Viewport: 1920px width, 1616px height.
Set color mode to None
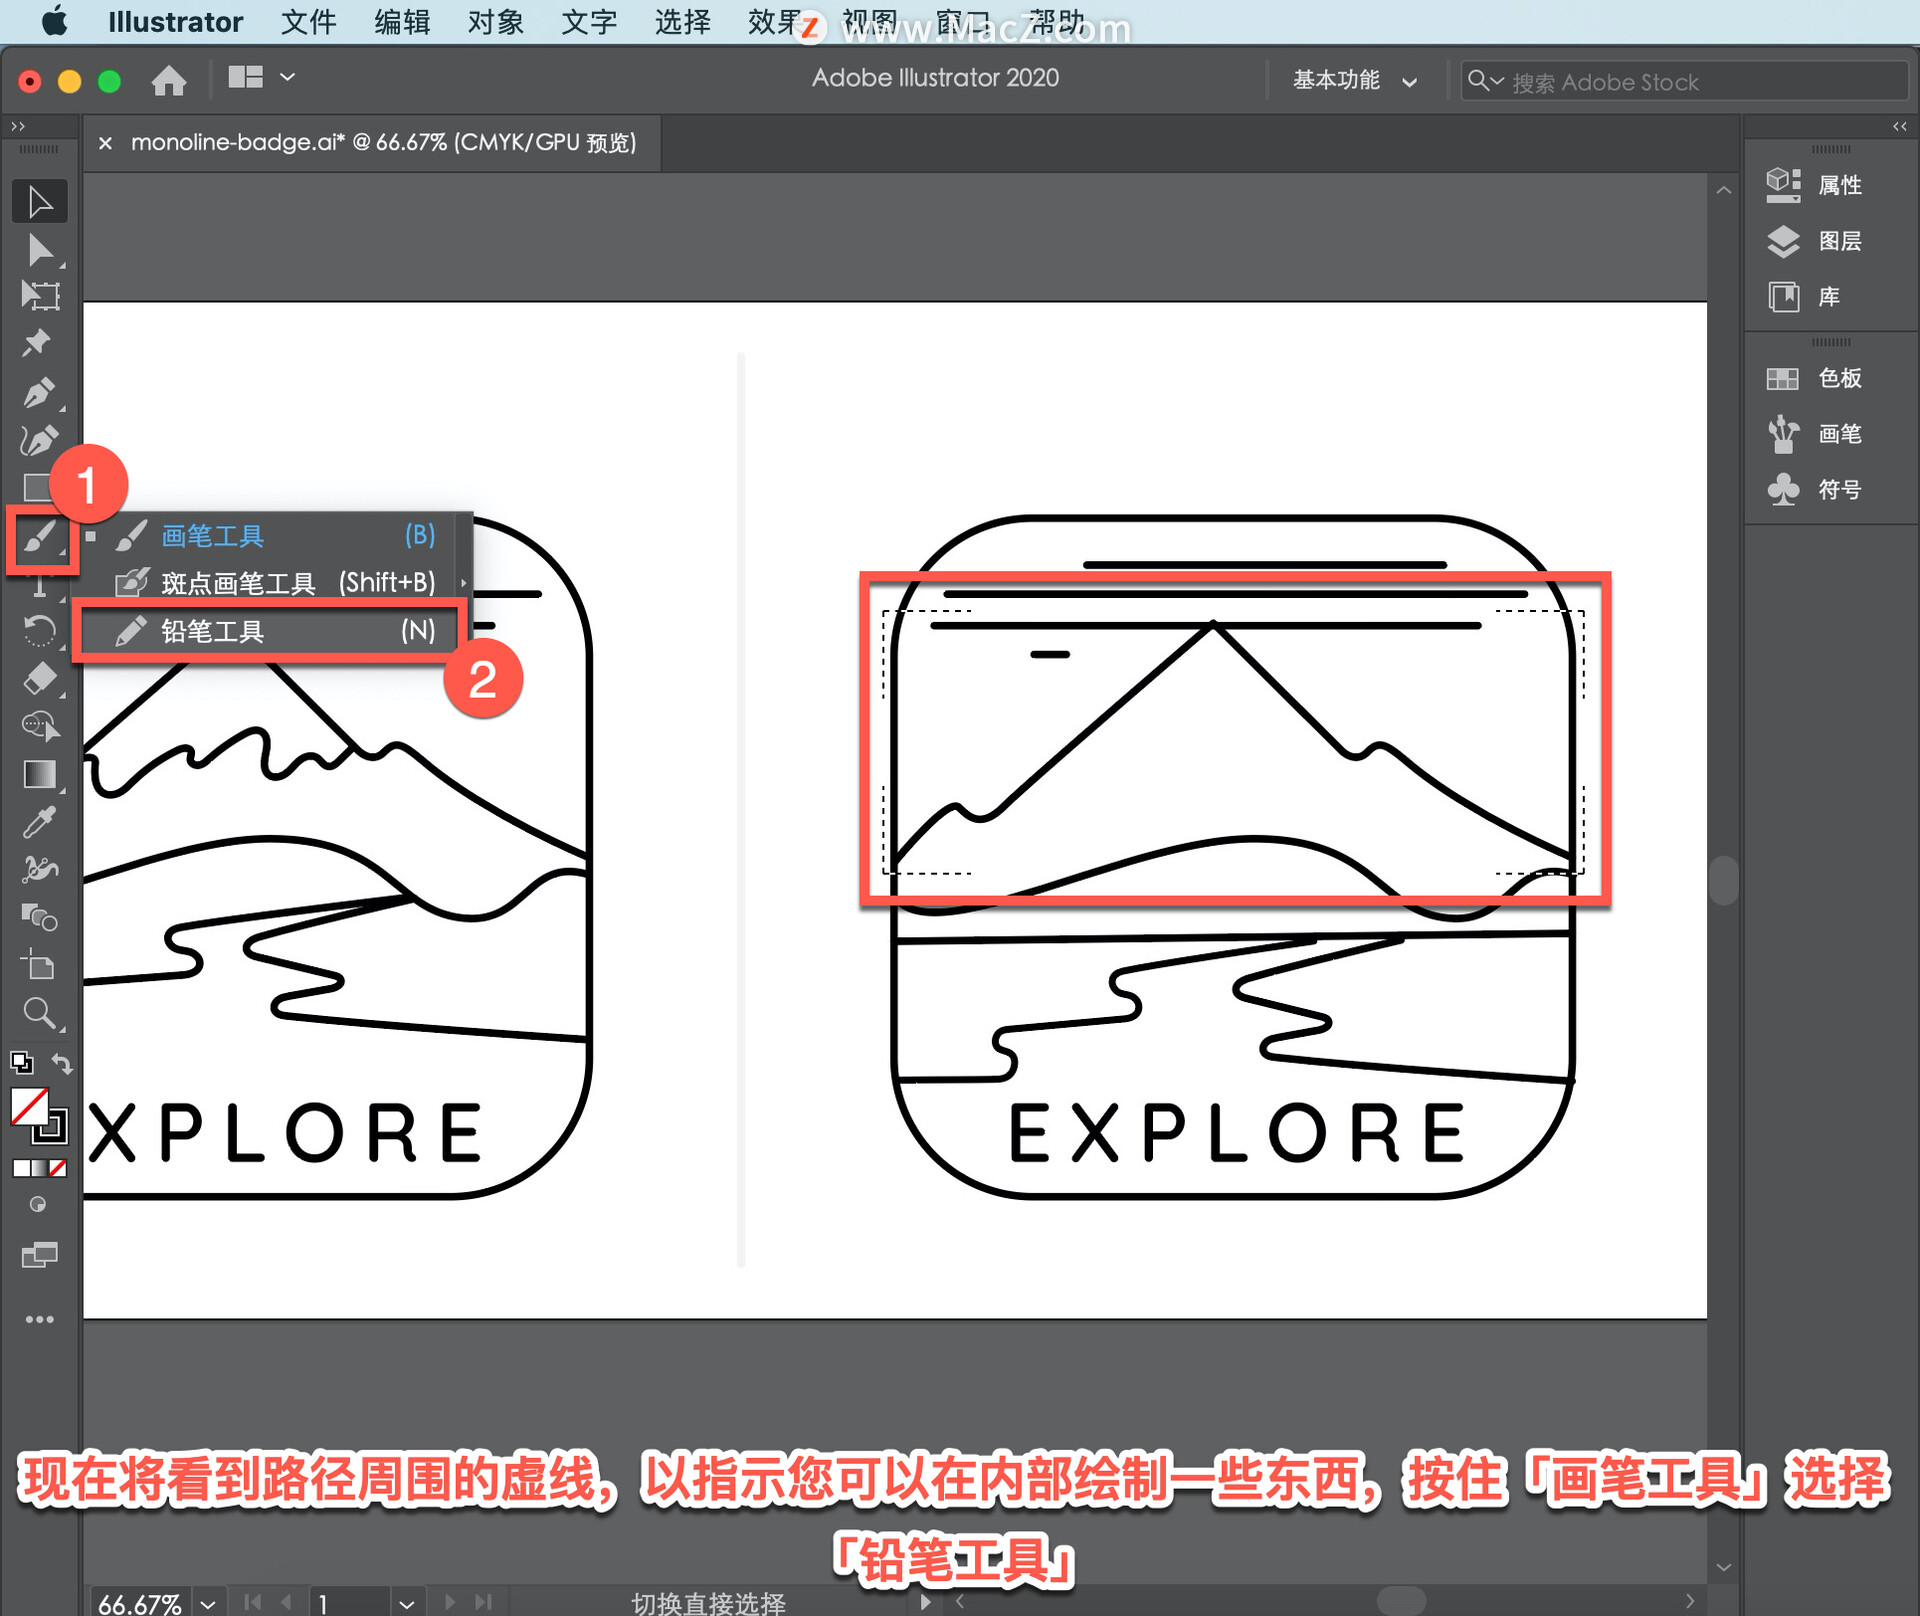[x=59, y=1168]
